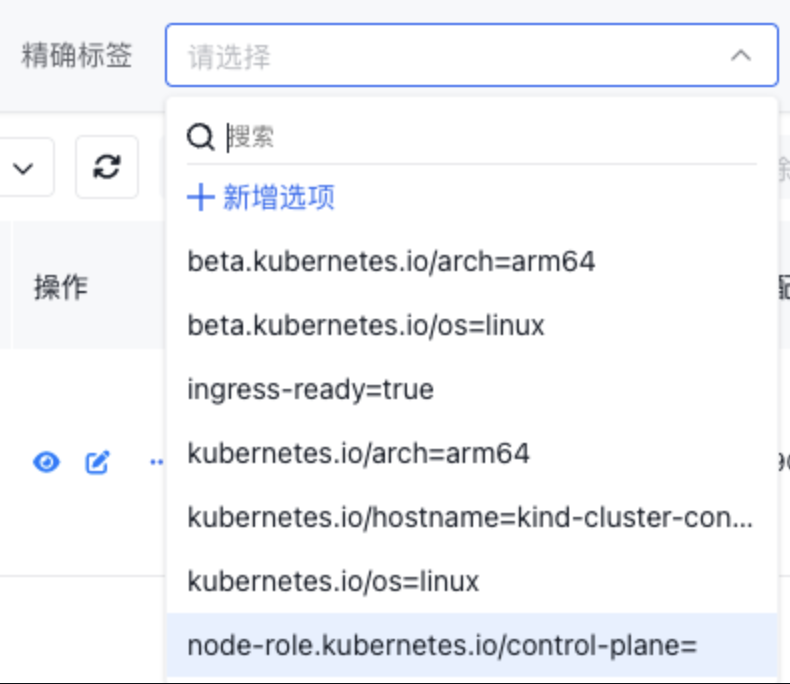
Task: Click the more actions dots icon
Action: tap(156, 462)
